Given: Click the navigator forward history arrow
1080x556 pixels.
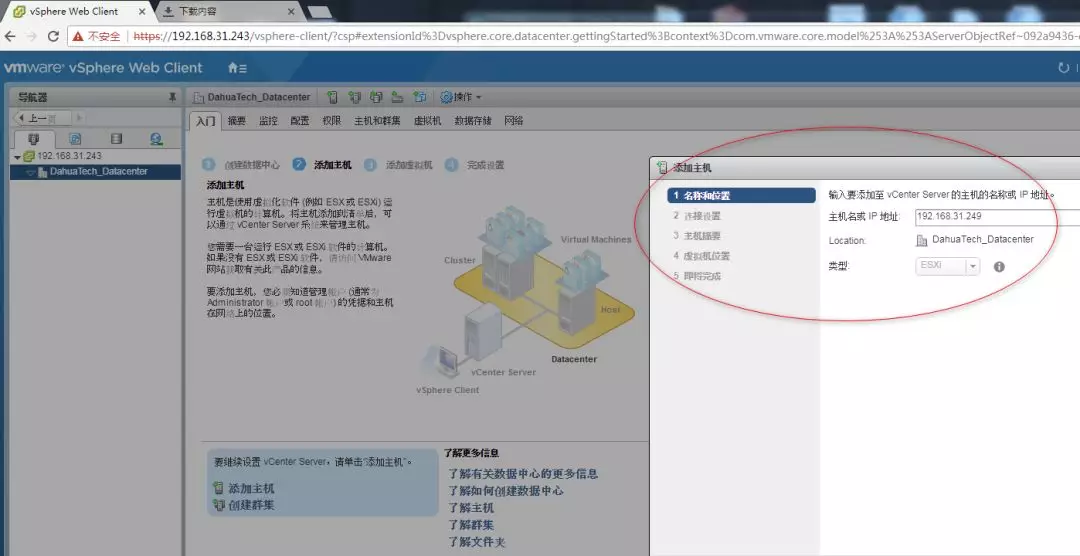Looking at the screenshot, I should pos(79,118).
